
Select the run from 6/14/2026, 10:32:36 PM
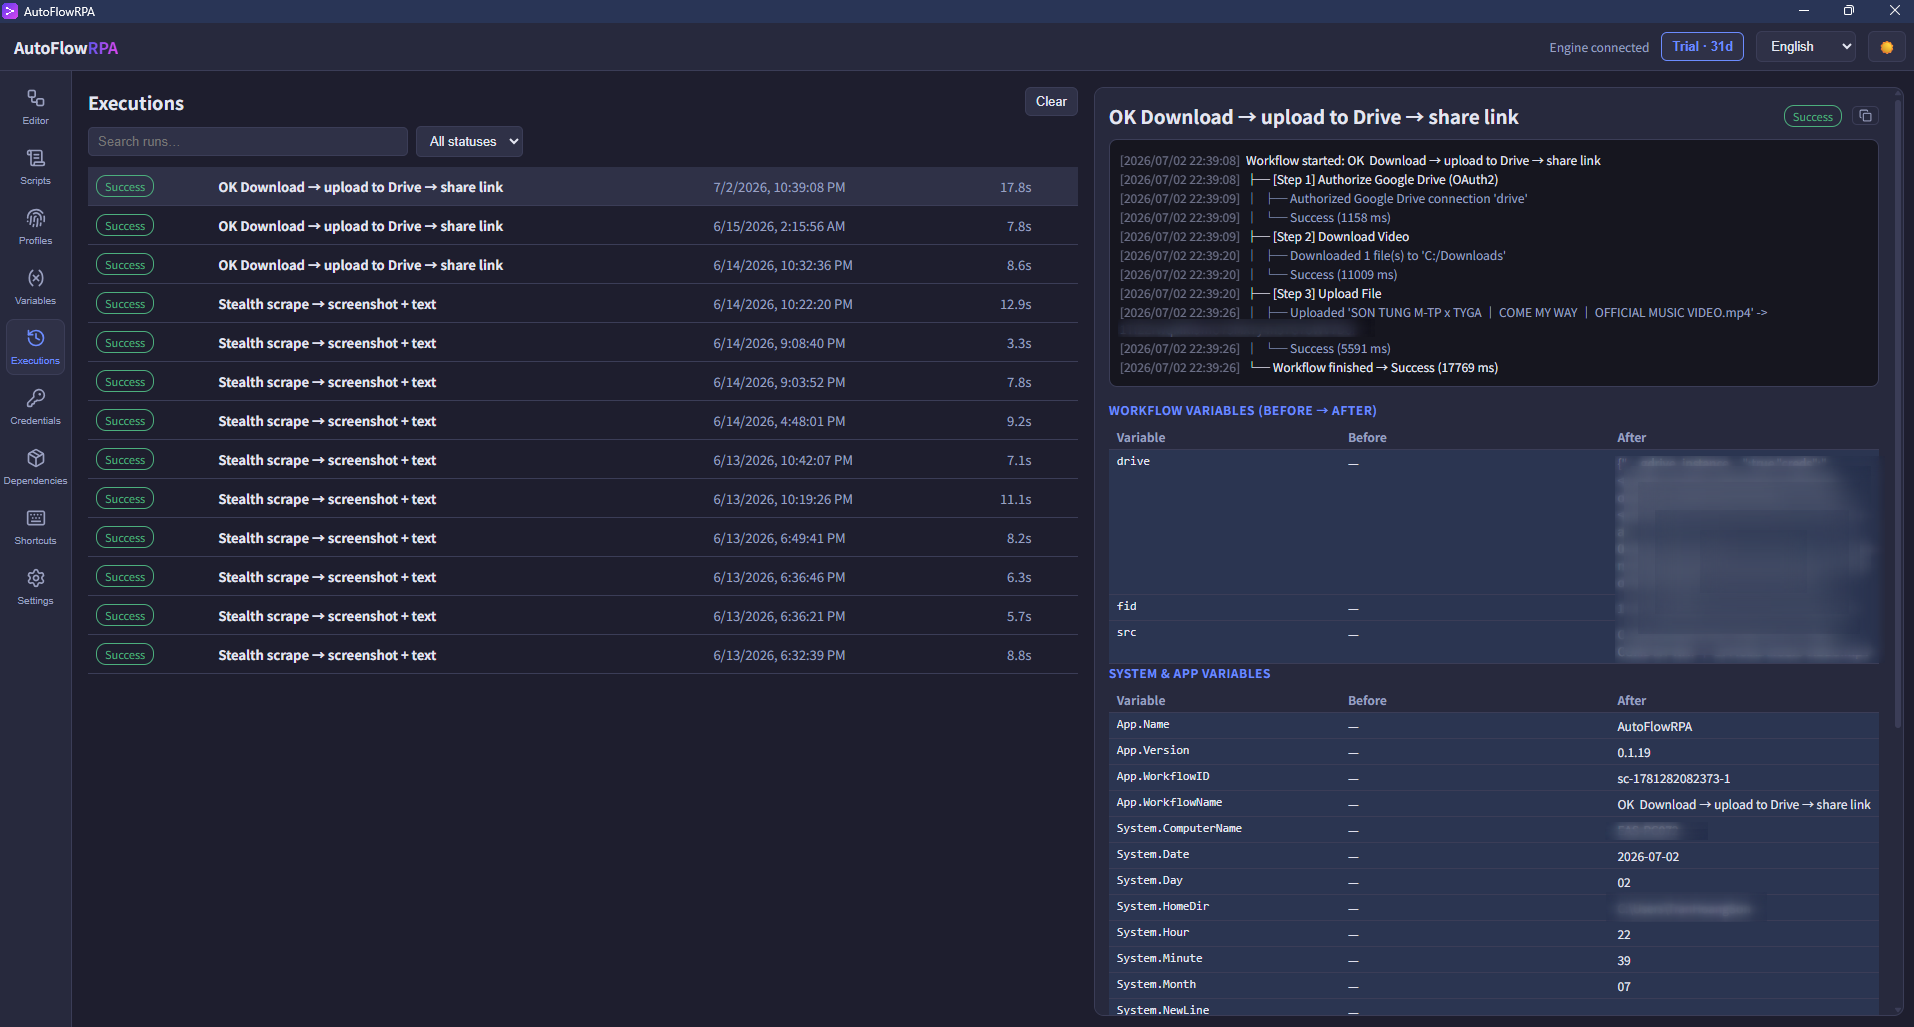coord(583,265)
